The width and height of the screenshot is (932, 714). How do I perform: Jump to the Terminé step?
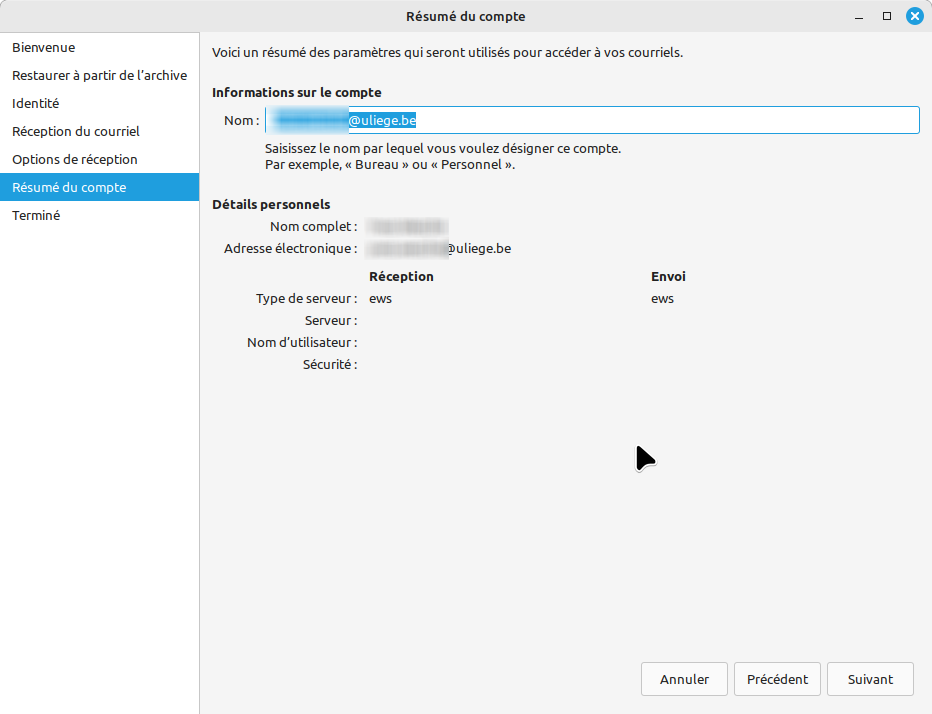36,215
